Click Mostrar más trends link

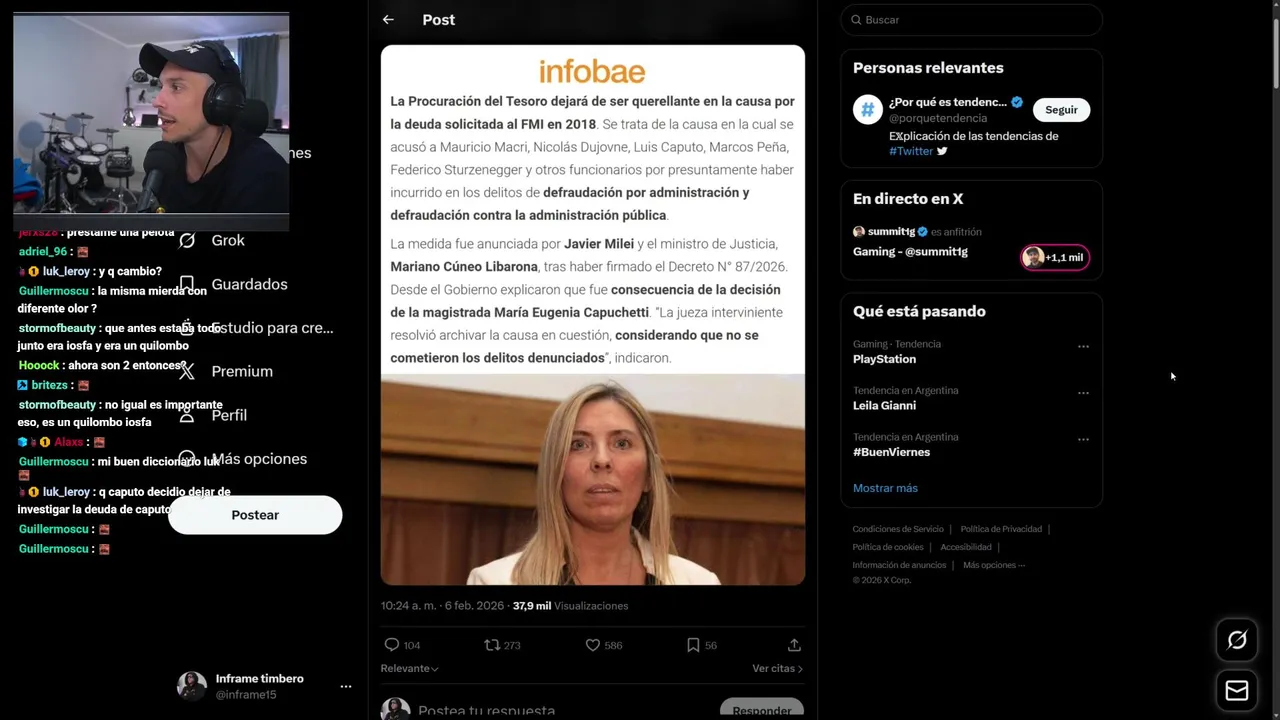pyautogui.click(x=885, y=488)
